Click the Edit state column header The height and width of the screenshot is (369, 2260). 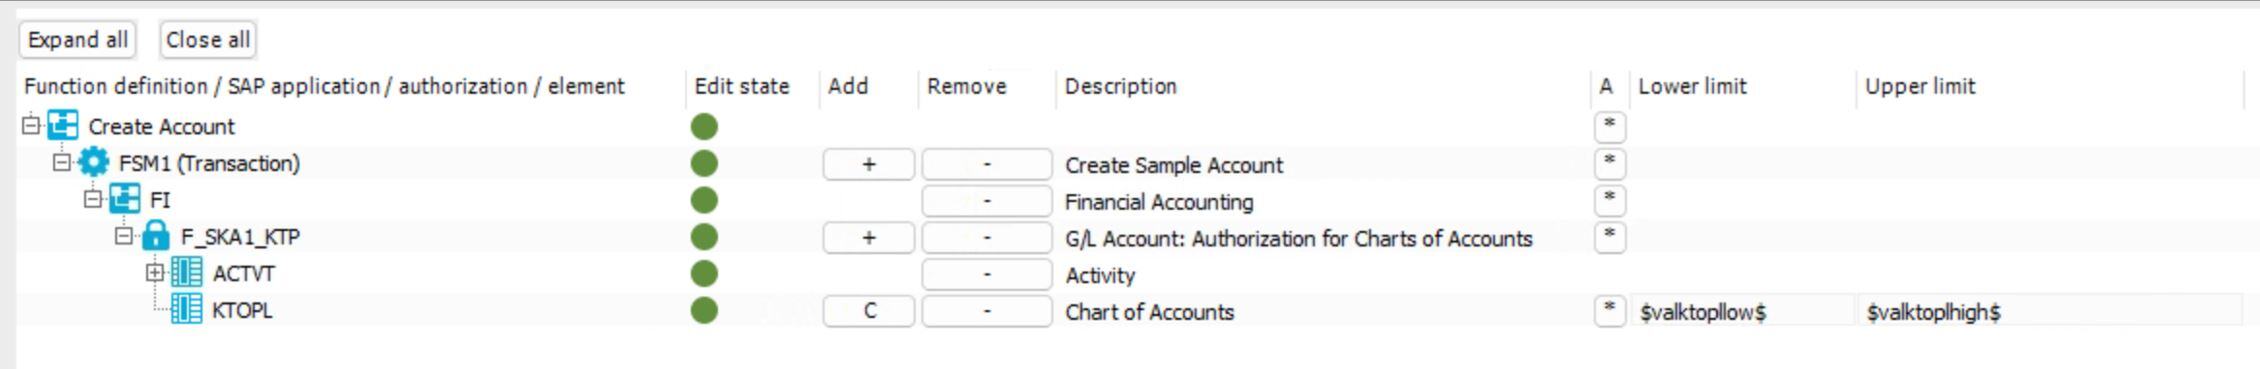click(742, 86)
